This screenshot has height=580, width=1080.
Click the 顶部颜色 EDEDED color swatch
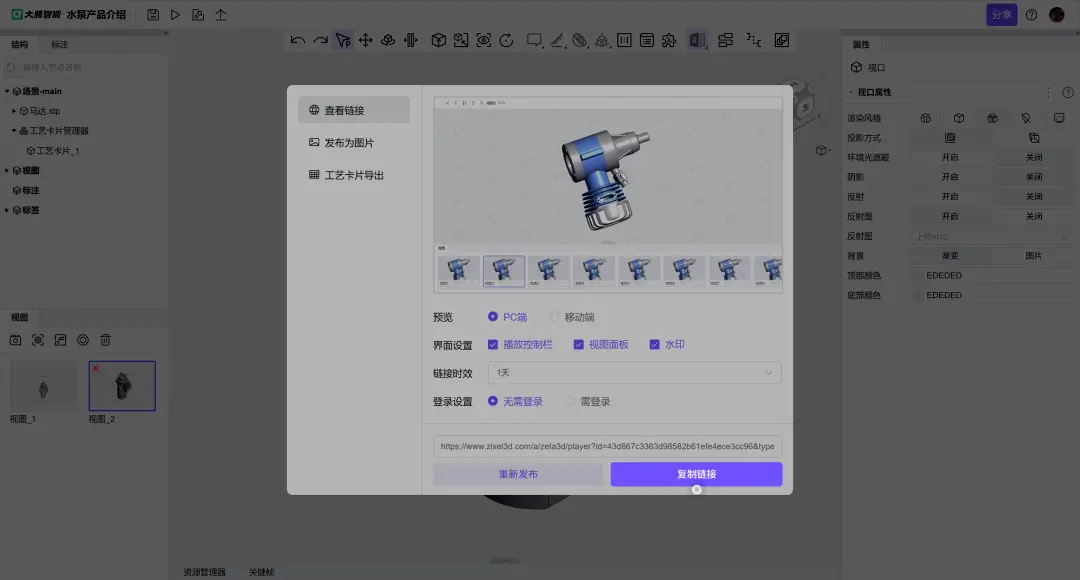pyautogui.click(x=917, y=275)
